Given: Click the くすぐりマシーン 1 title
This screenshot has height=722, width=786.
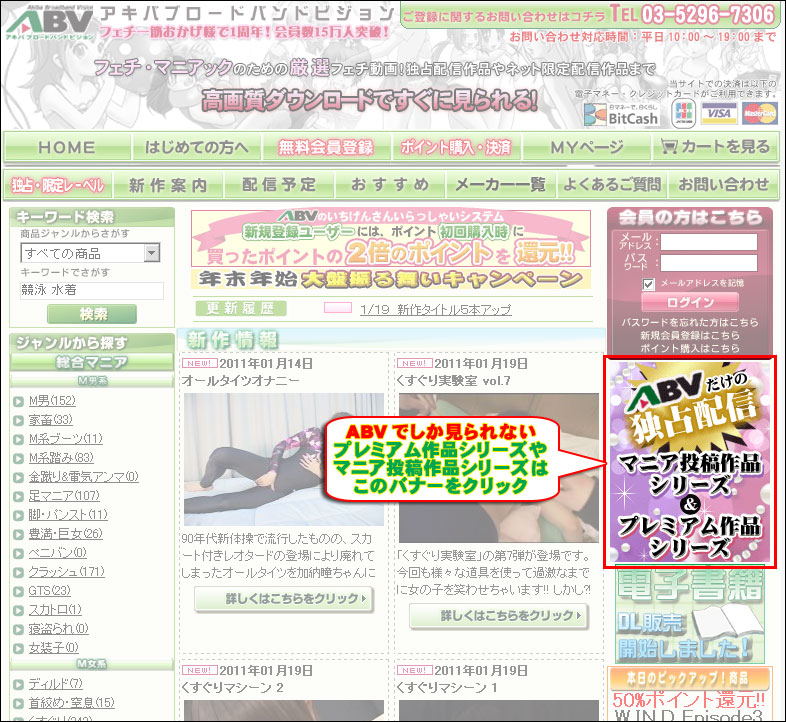Looking at the screenshot, I should 447,687.
